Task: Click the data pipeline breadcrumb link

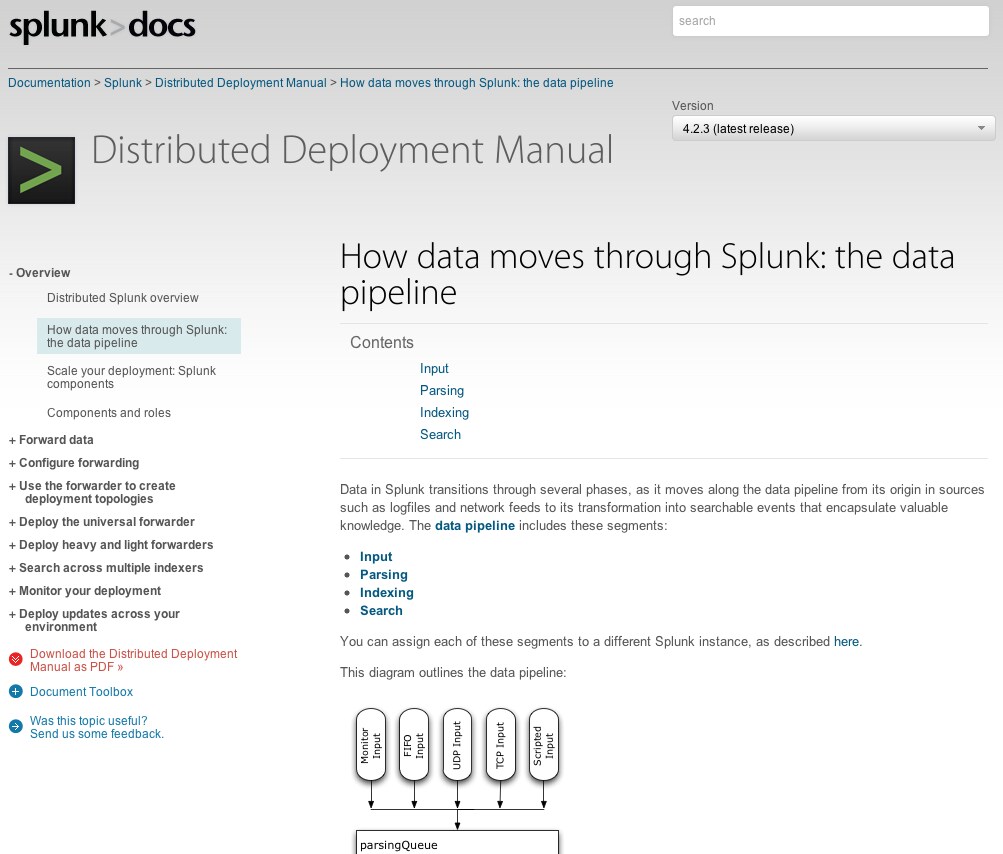Action: pyautogui.click(x=477, y=83)
